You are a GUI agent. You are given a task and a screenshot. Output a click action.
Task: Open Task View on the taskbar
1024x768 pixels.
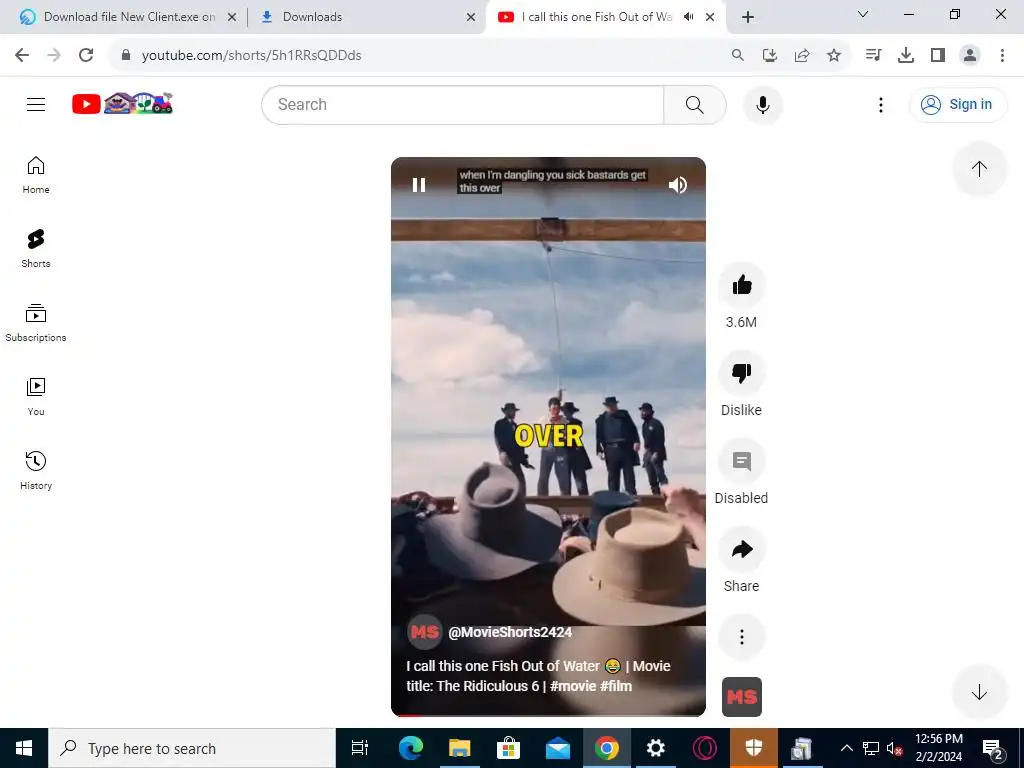[360, 748]
